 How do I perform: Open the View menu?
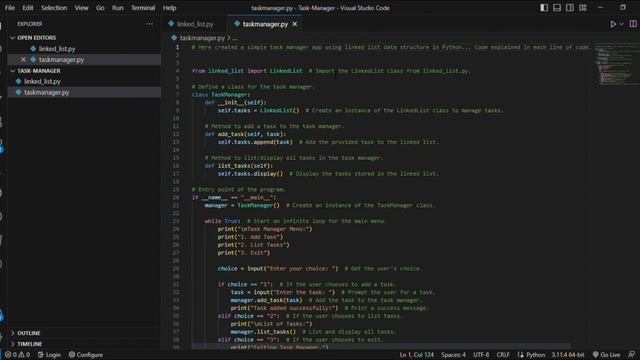(81, 8)
